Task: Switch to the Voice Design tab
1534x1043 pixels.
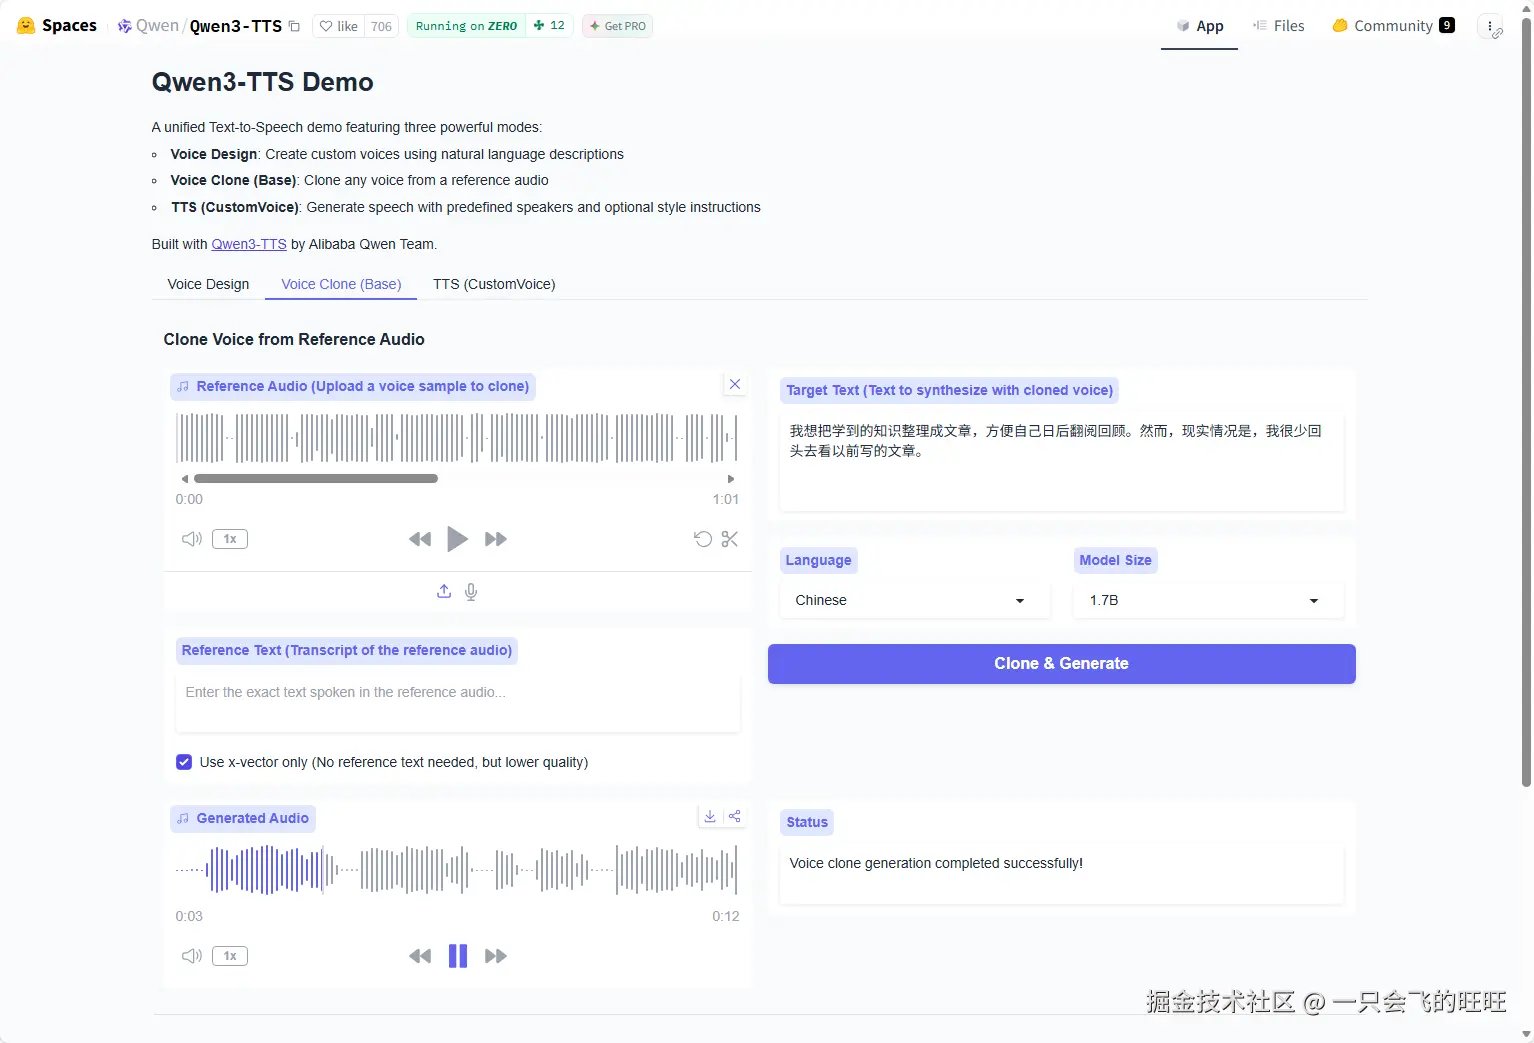Action: click(208, 284)
